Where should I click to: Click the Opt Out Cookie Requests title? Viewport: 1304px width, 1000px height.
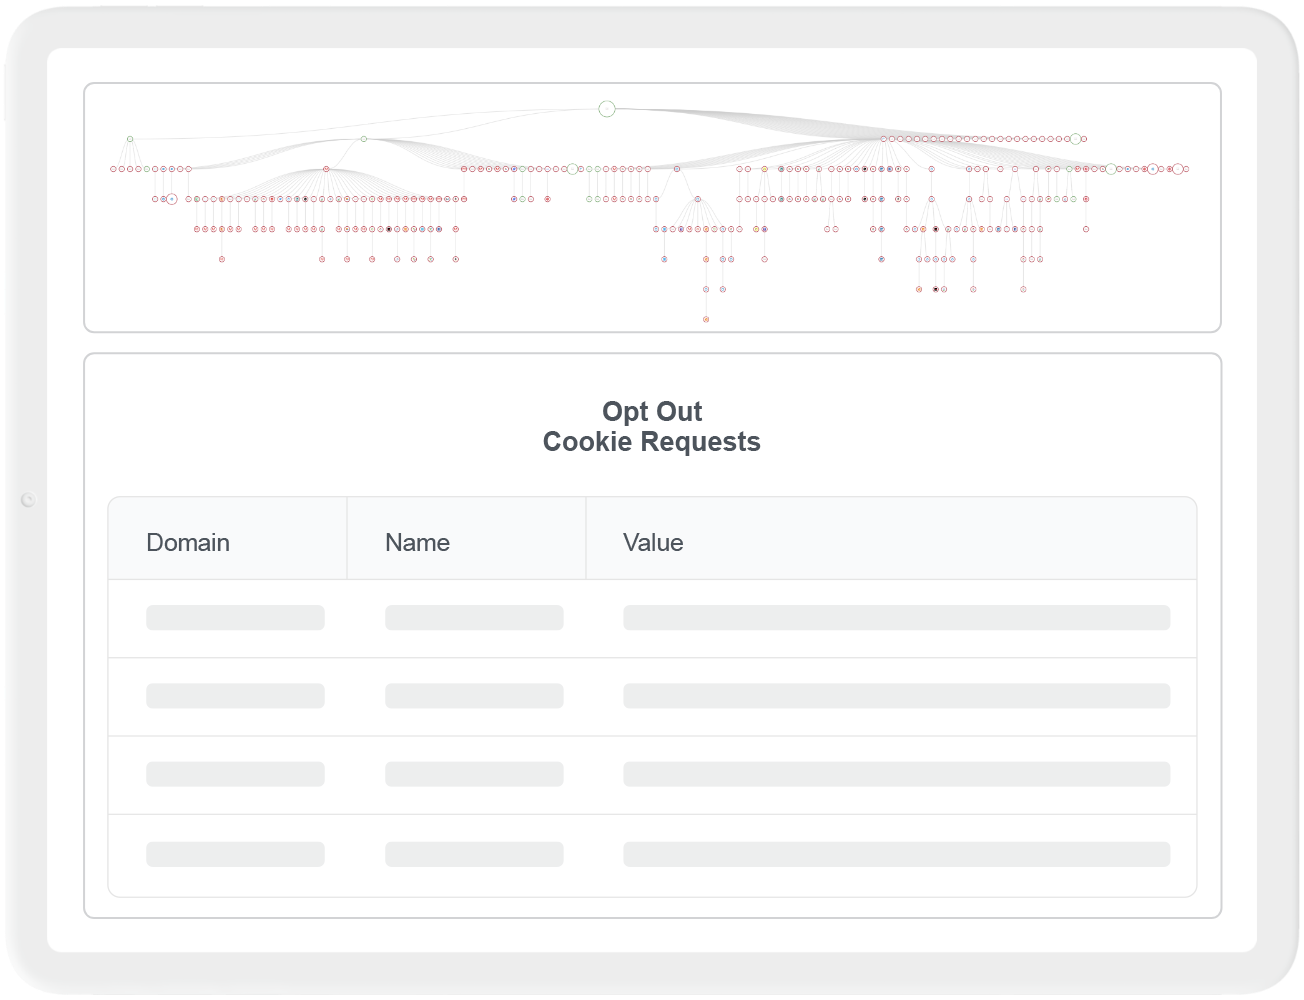click(x=652, y=427)
